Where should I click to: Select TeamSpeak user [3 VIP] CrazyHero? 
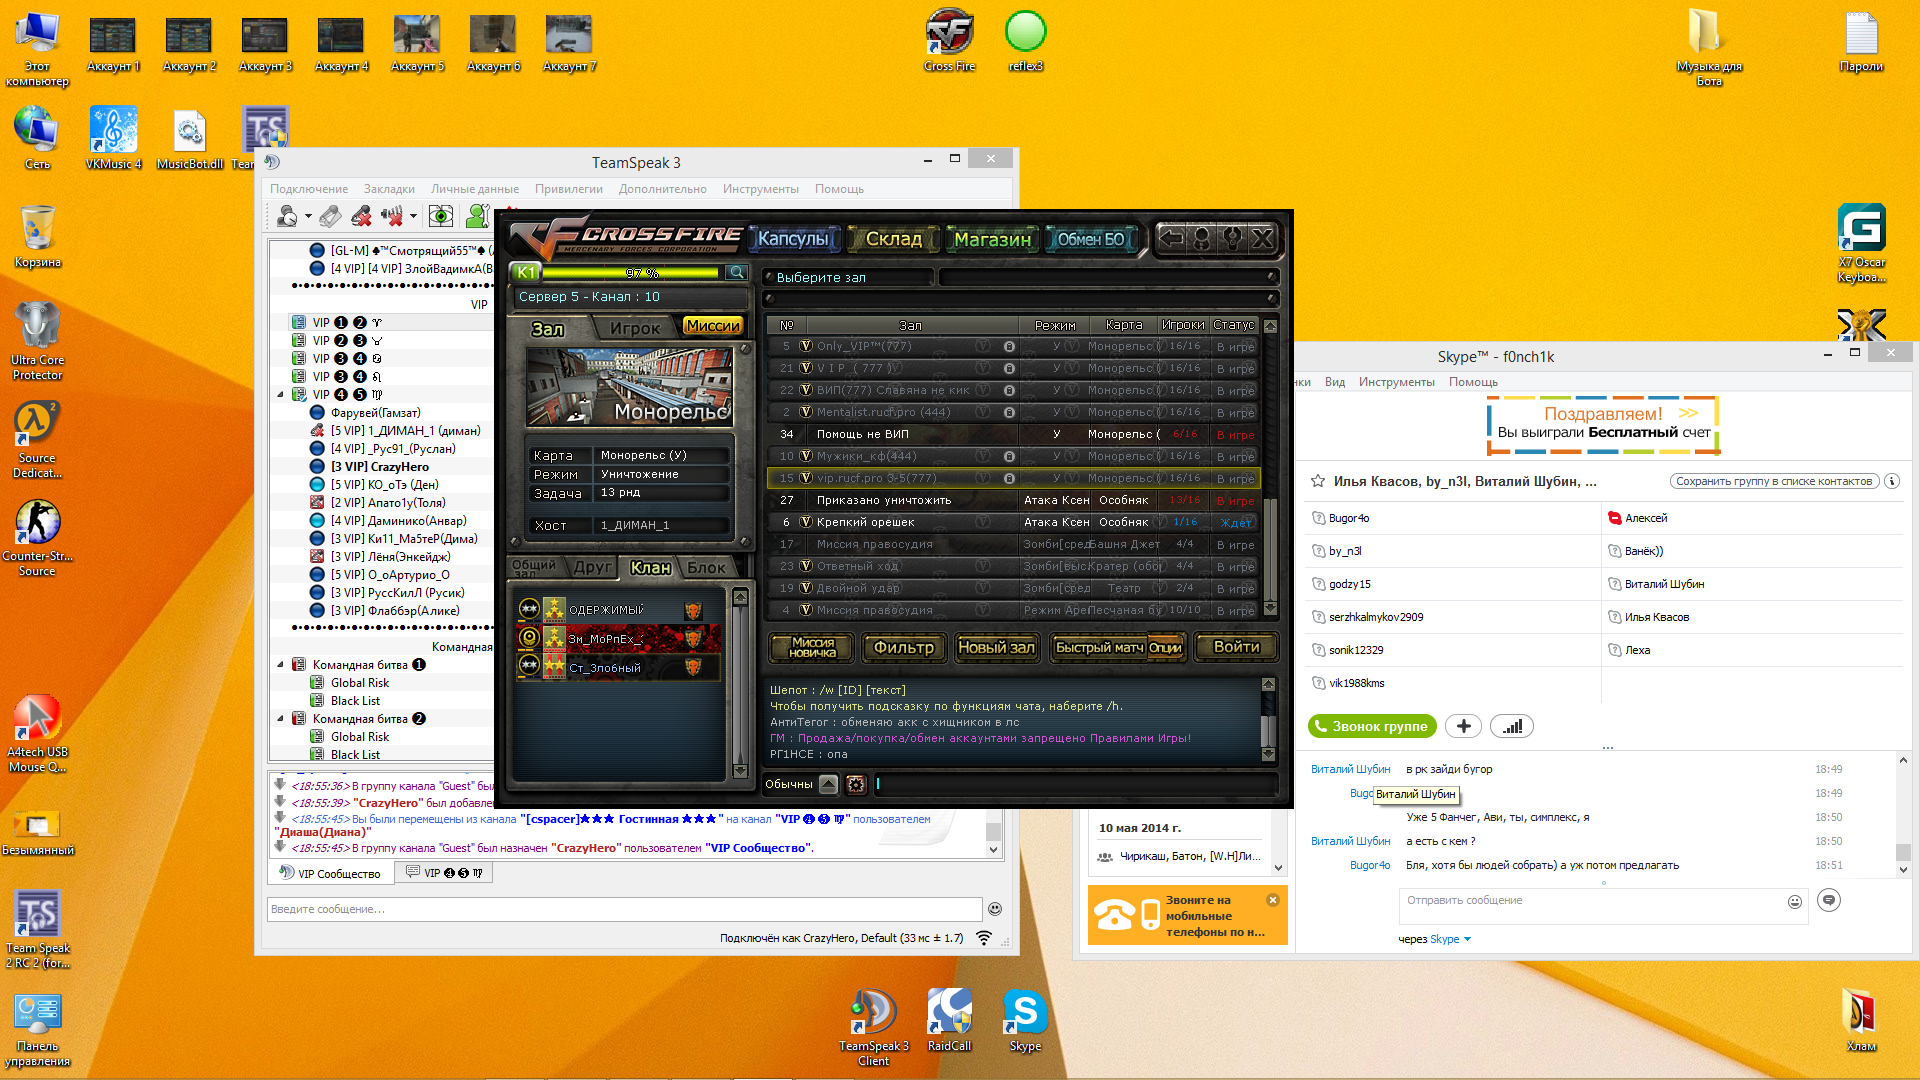click(x=380, y=467)
